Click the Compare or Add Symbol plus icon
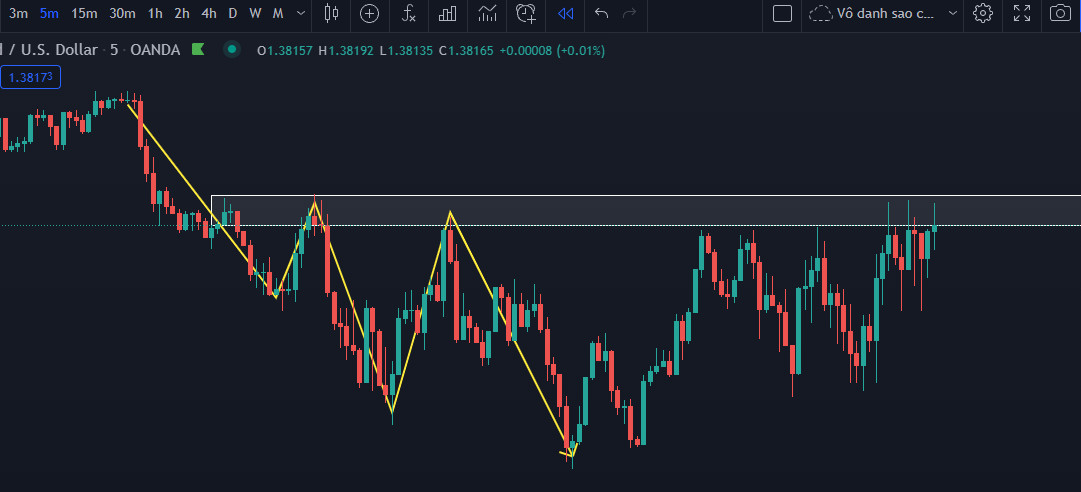 pos(370,13)
